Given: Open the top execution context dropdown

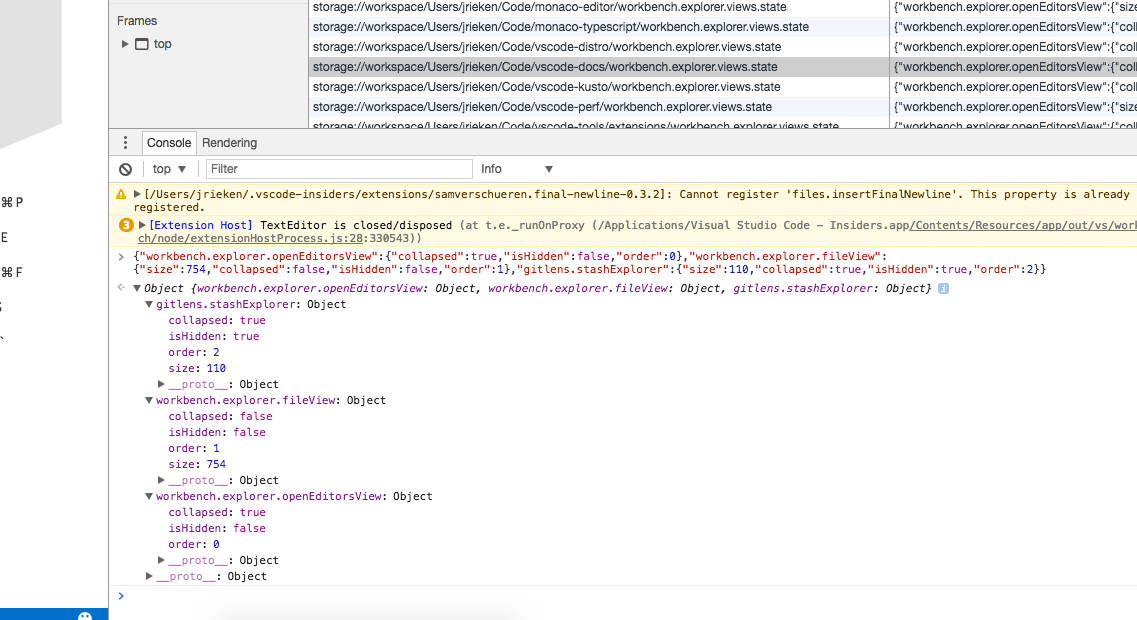Looking at the screenshot, I should pos(169,169).
